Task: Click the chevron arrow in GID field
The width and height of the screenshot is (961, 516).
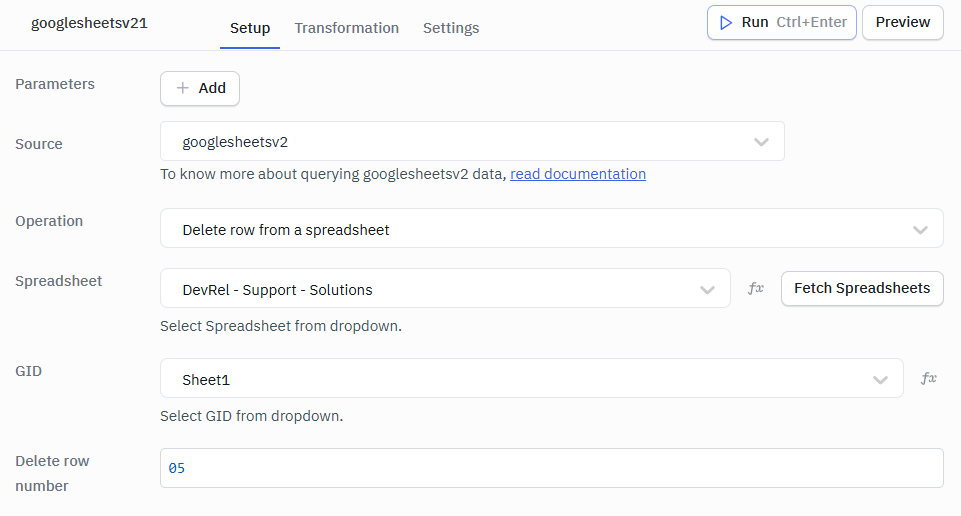Action: [x=880, y=380]
